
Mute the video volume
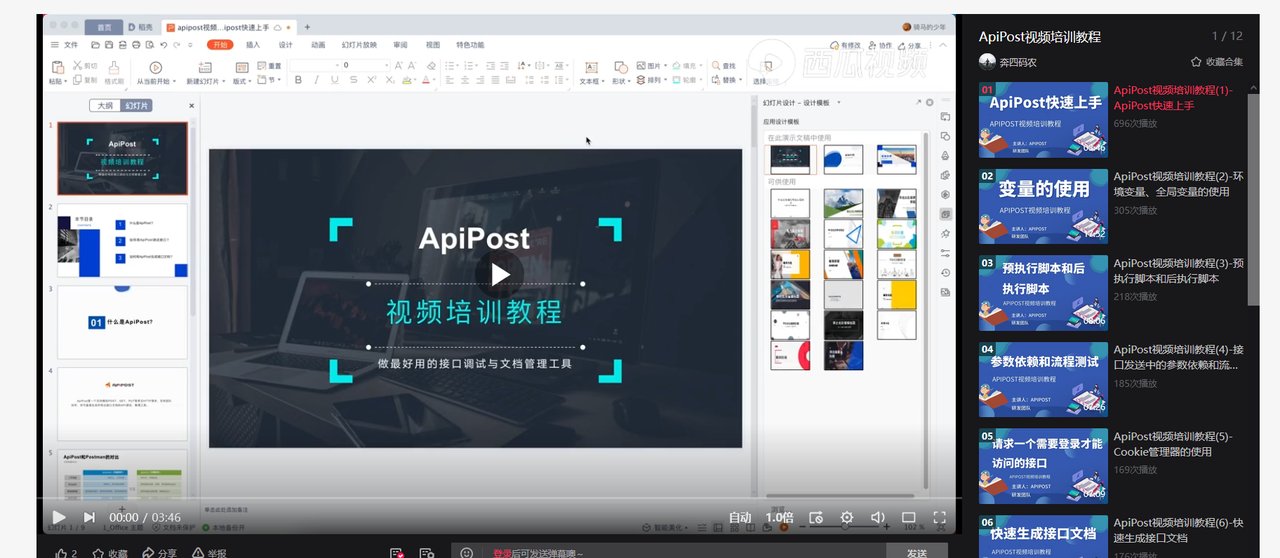pyautogui.click(x=878, y=517)
